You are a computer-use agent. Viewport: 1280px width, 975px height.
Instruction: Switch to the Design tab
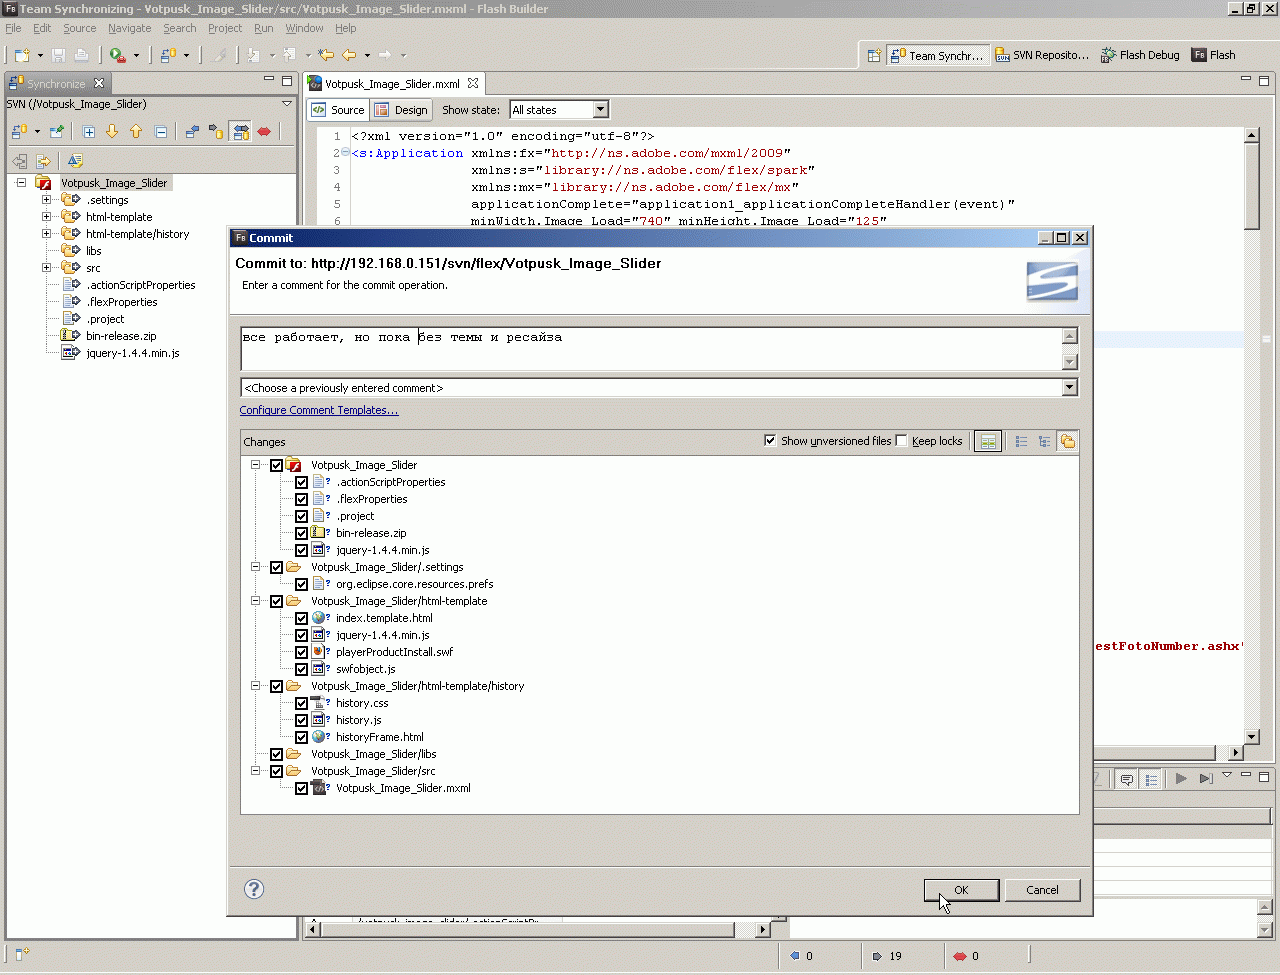[401, 110]
